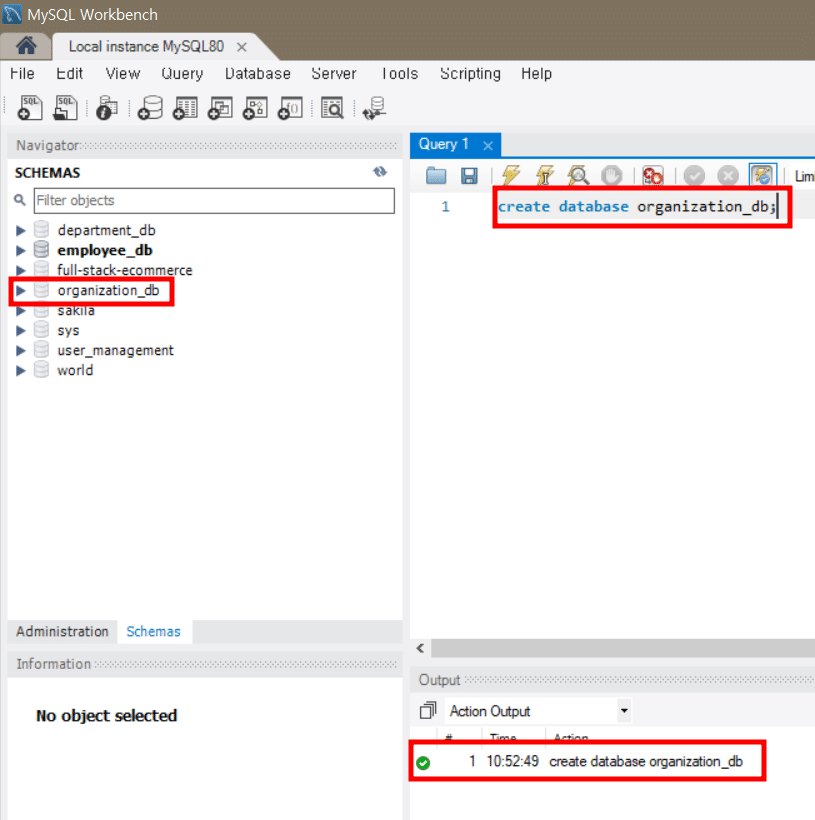Select the Query 1 tab
815x820 pixels.
pos(444,144)
